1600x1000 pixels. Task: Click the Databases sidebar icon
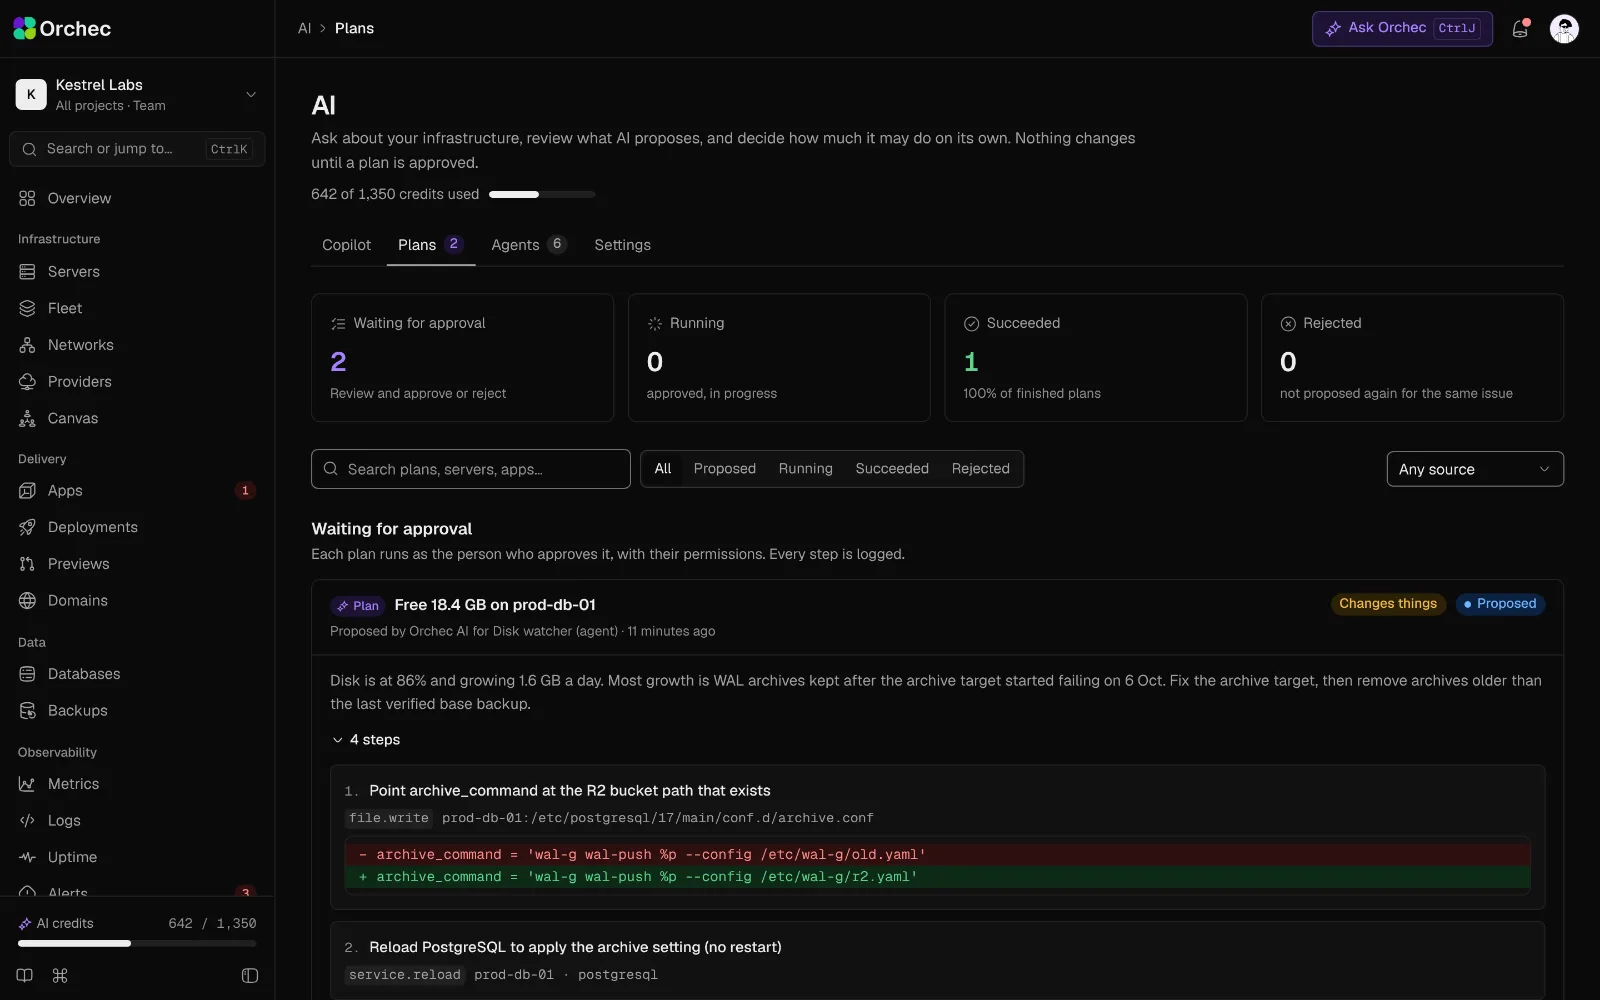coord(27,674)
